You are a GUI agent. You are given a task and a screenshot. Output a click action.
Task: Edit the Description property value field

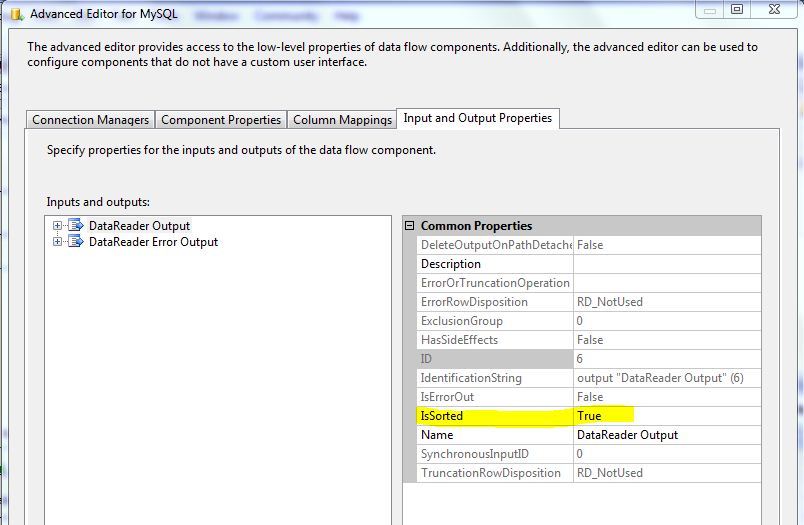tap(667, 264)
